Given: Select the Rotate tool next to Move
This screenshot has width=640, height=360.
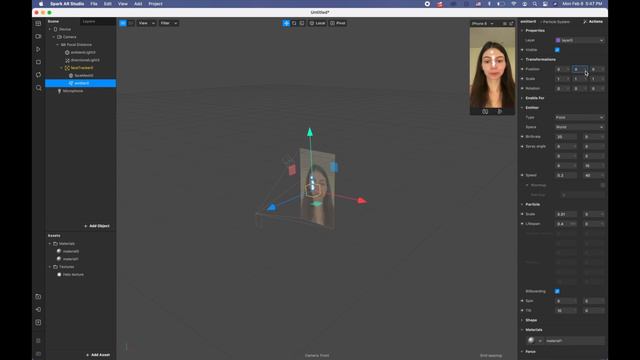Looking at the screenshot, I should click(294, 23).
